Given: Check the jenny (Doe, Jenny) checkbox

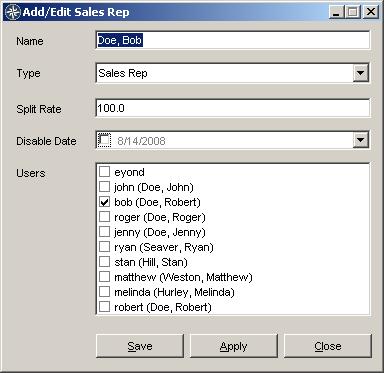Looking at the screenshot, I should click(x=104, y=232).
